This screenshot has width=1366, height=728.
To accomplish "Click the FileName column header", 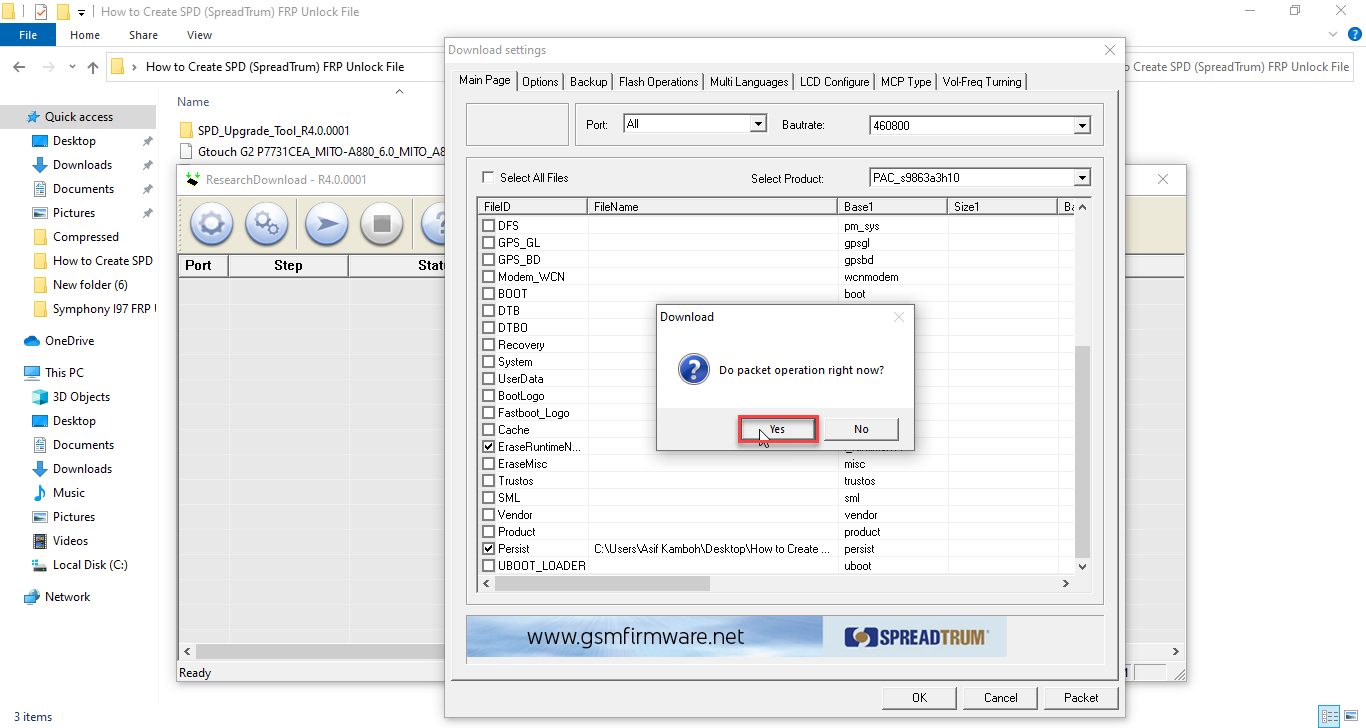I will pyautogui.click(x=712, y=206).
